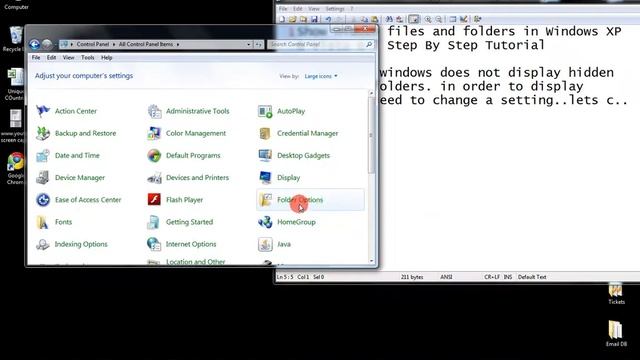Screen dimensions: 640x360
Task: Refresh the Control Panel address bar
Action: pos(259,44)
